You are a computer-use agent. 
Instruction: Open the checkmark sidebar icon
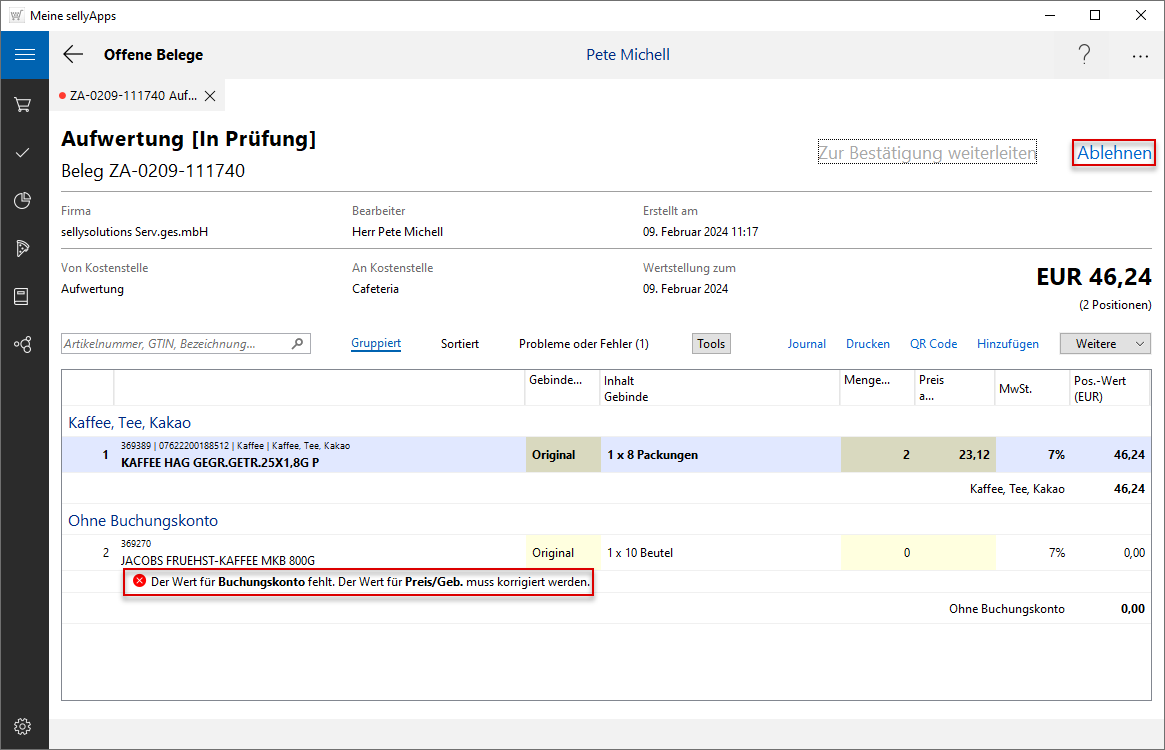(22, 153)
